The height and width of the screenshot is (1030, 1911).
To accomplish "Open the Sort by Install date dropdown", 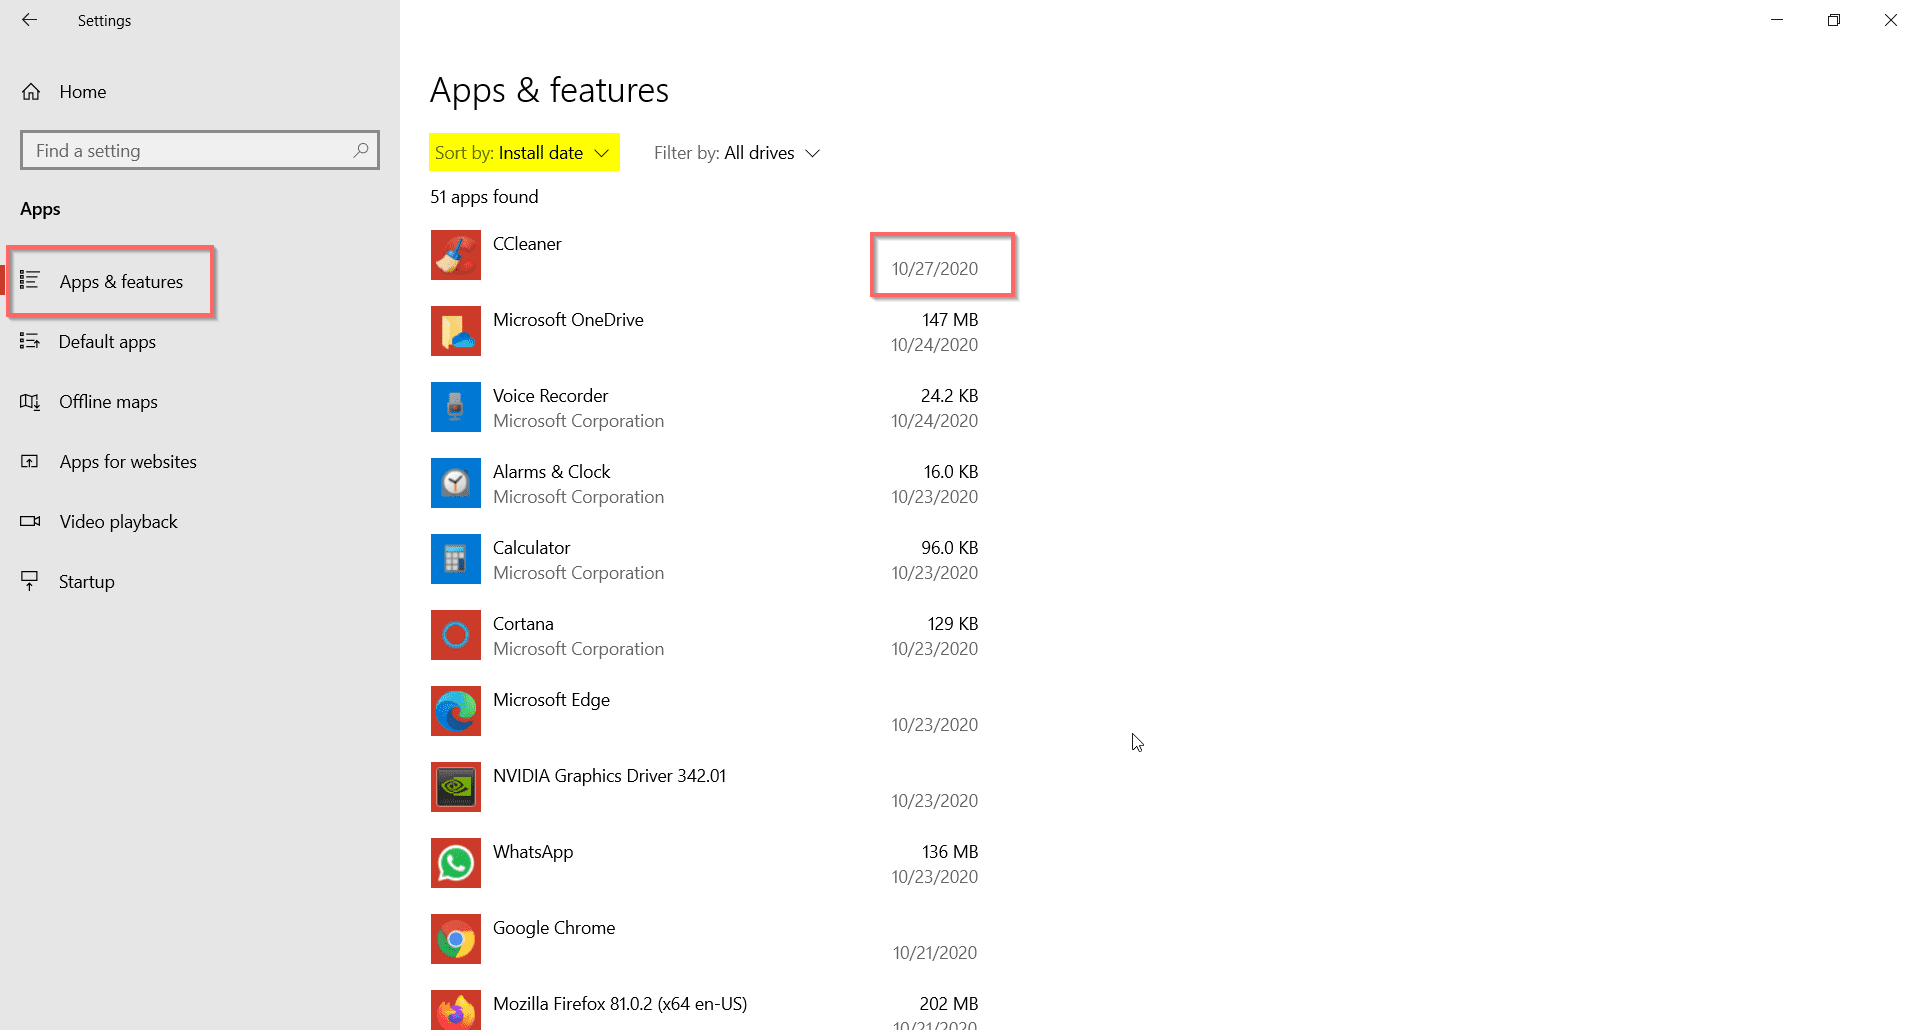I will (524, 153).
